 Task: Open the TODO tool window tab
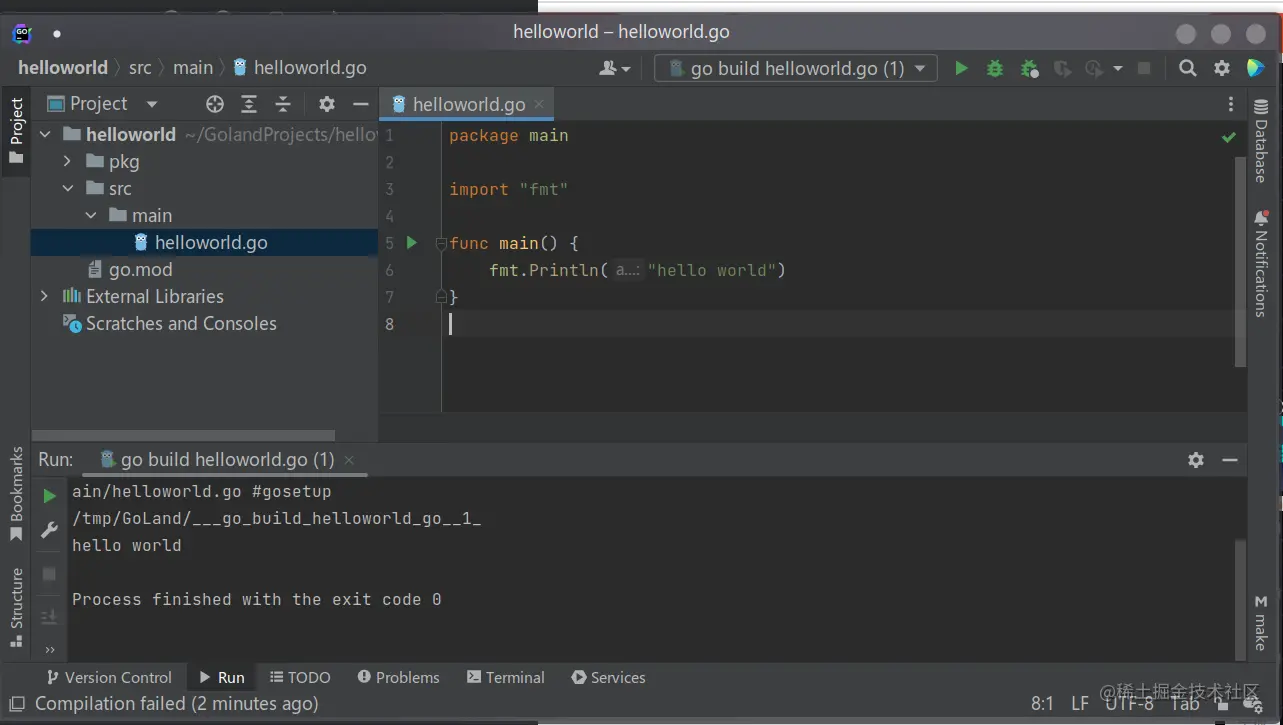coord(300,677)
